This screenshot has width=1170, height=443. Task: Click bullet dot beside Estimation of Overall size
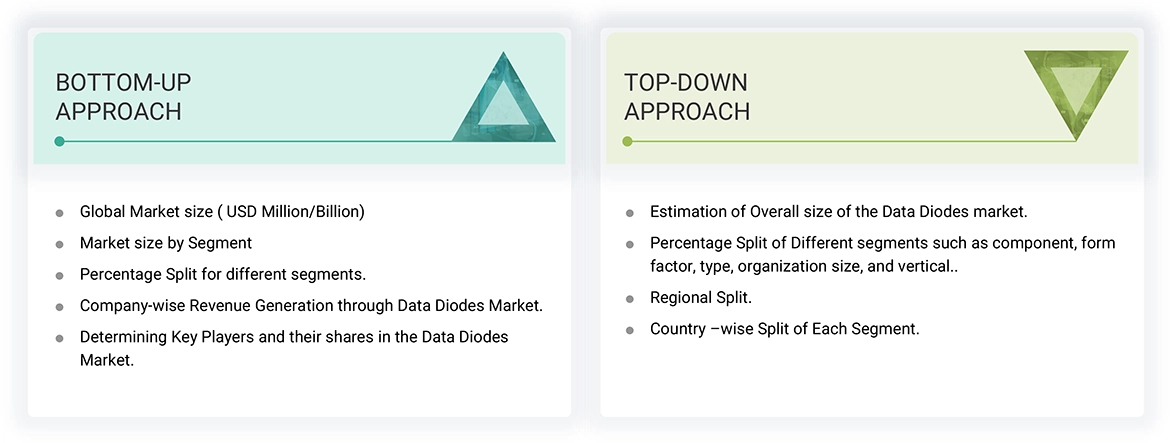pyautogui.click(x=629, y=213)
